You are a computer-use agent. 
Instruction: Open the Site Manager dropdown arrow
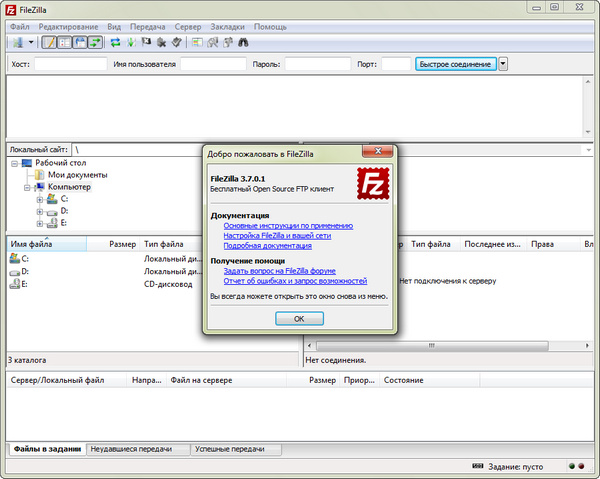coord(31,43)
